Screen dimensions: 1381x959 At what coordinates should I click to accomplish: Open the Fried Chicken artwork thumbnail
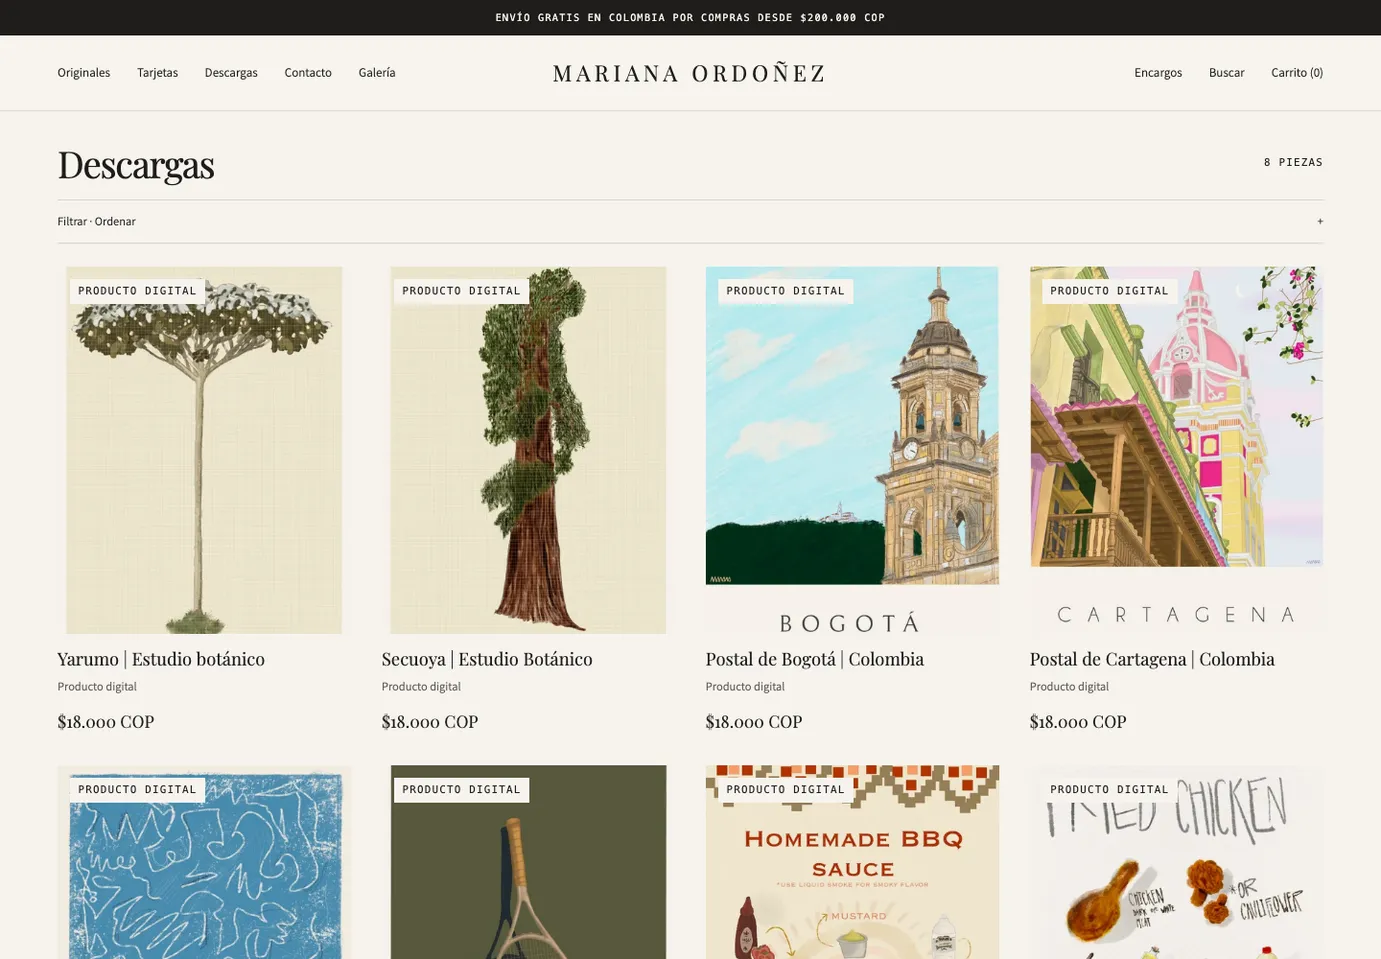(1176, 862)
